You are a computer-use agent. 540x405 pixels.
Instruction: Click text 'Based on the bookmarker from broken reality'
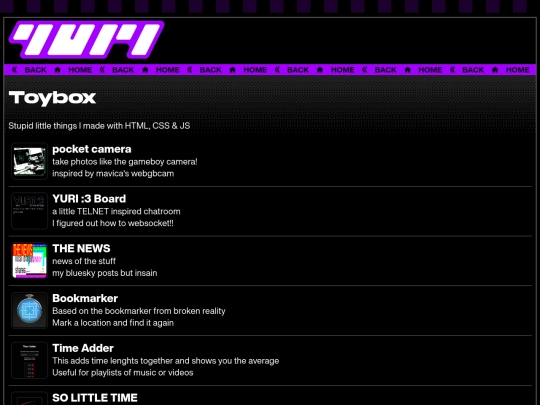click(139, 311)
